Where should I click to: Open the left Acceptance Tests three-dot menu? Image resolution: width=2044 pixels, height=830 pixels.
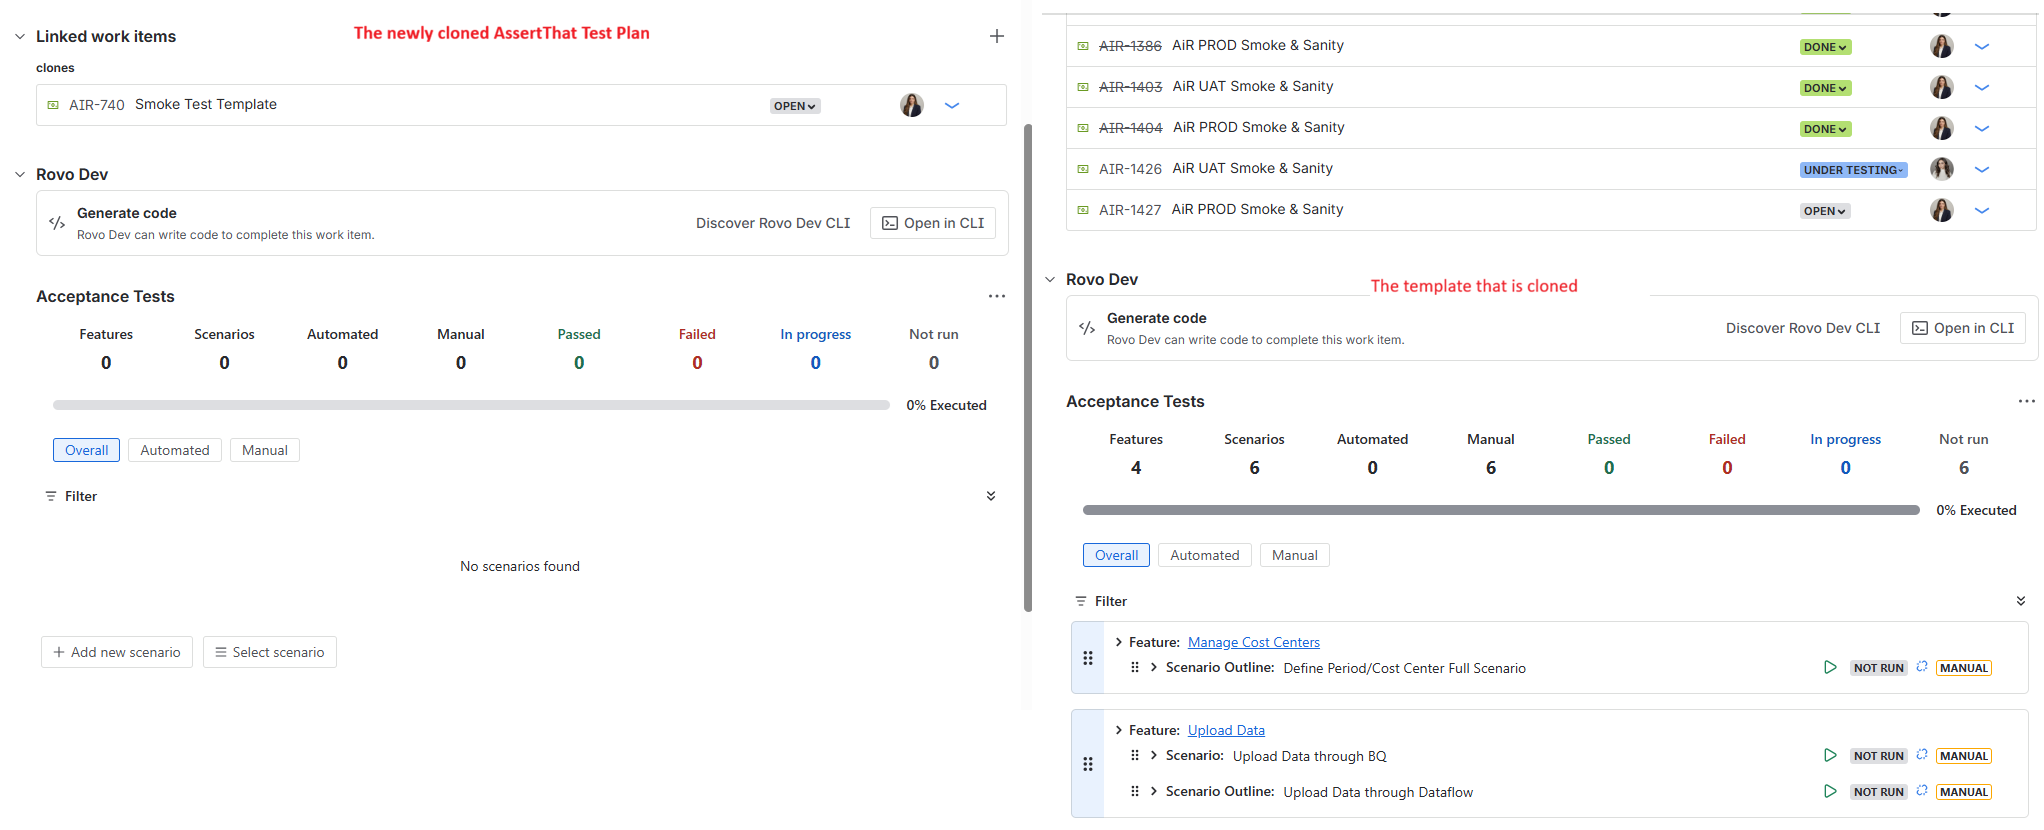tap(996, 296)
